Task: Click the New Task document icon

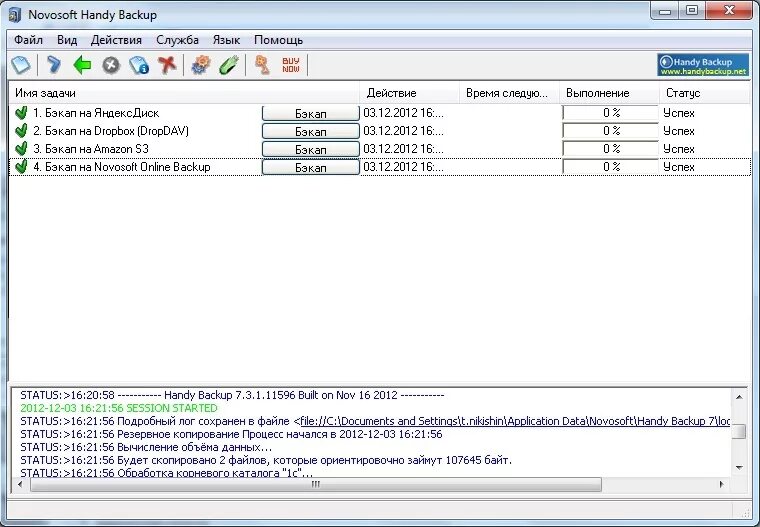Action: tap(21, 64)
